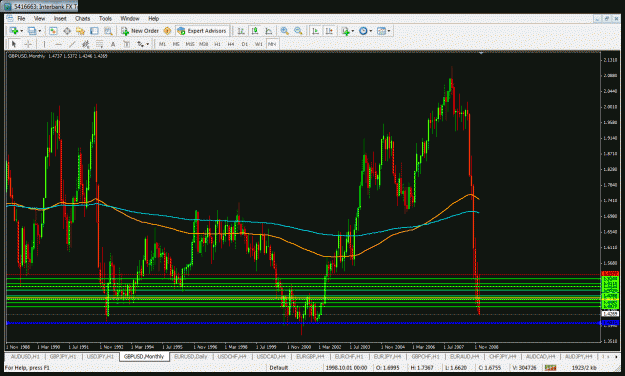Zoom in on the chart

[285, 31]
